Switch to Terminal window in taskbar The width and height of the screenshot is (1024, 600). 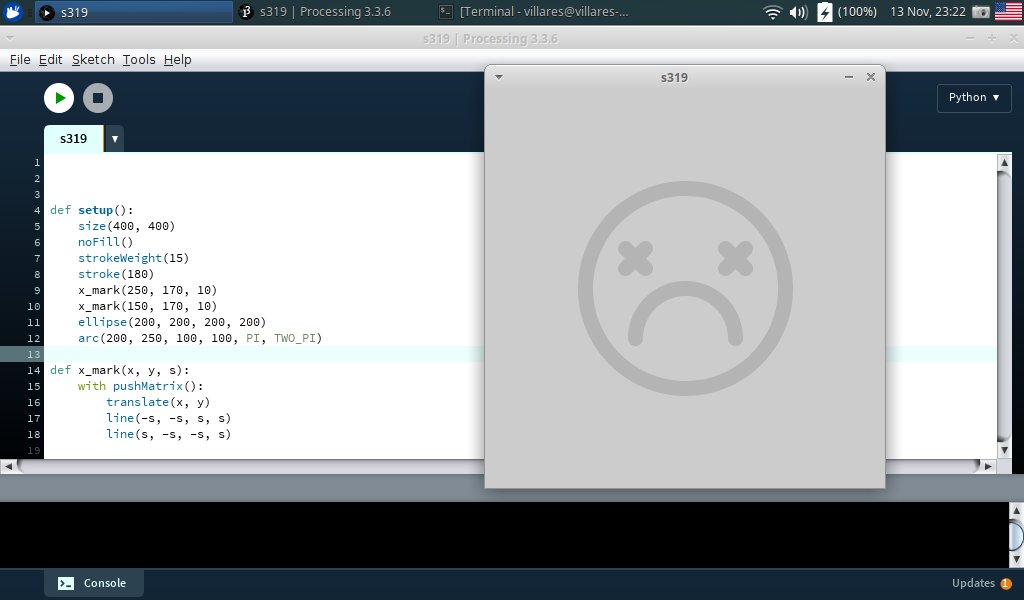coord(535,12)
